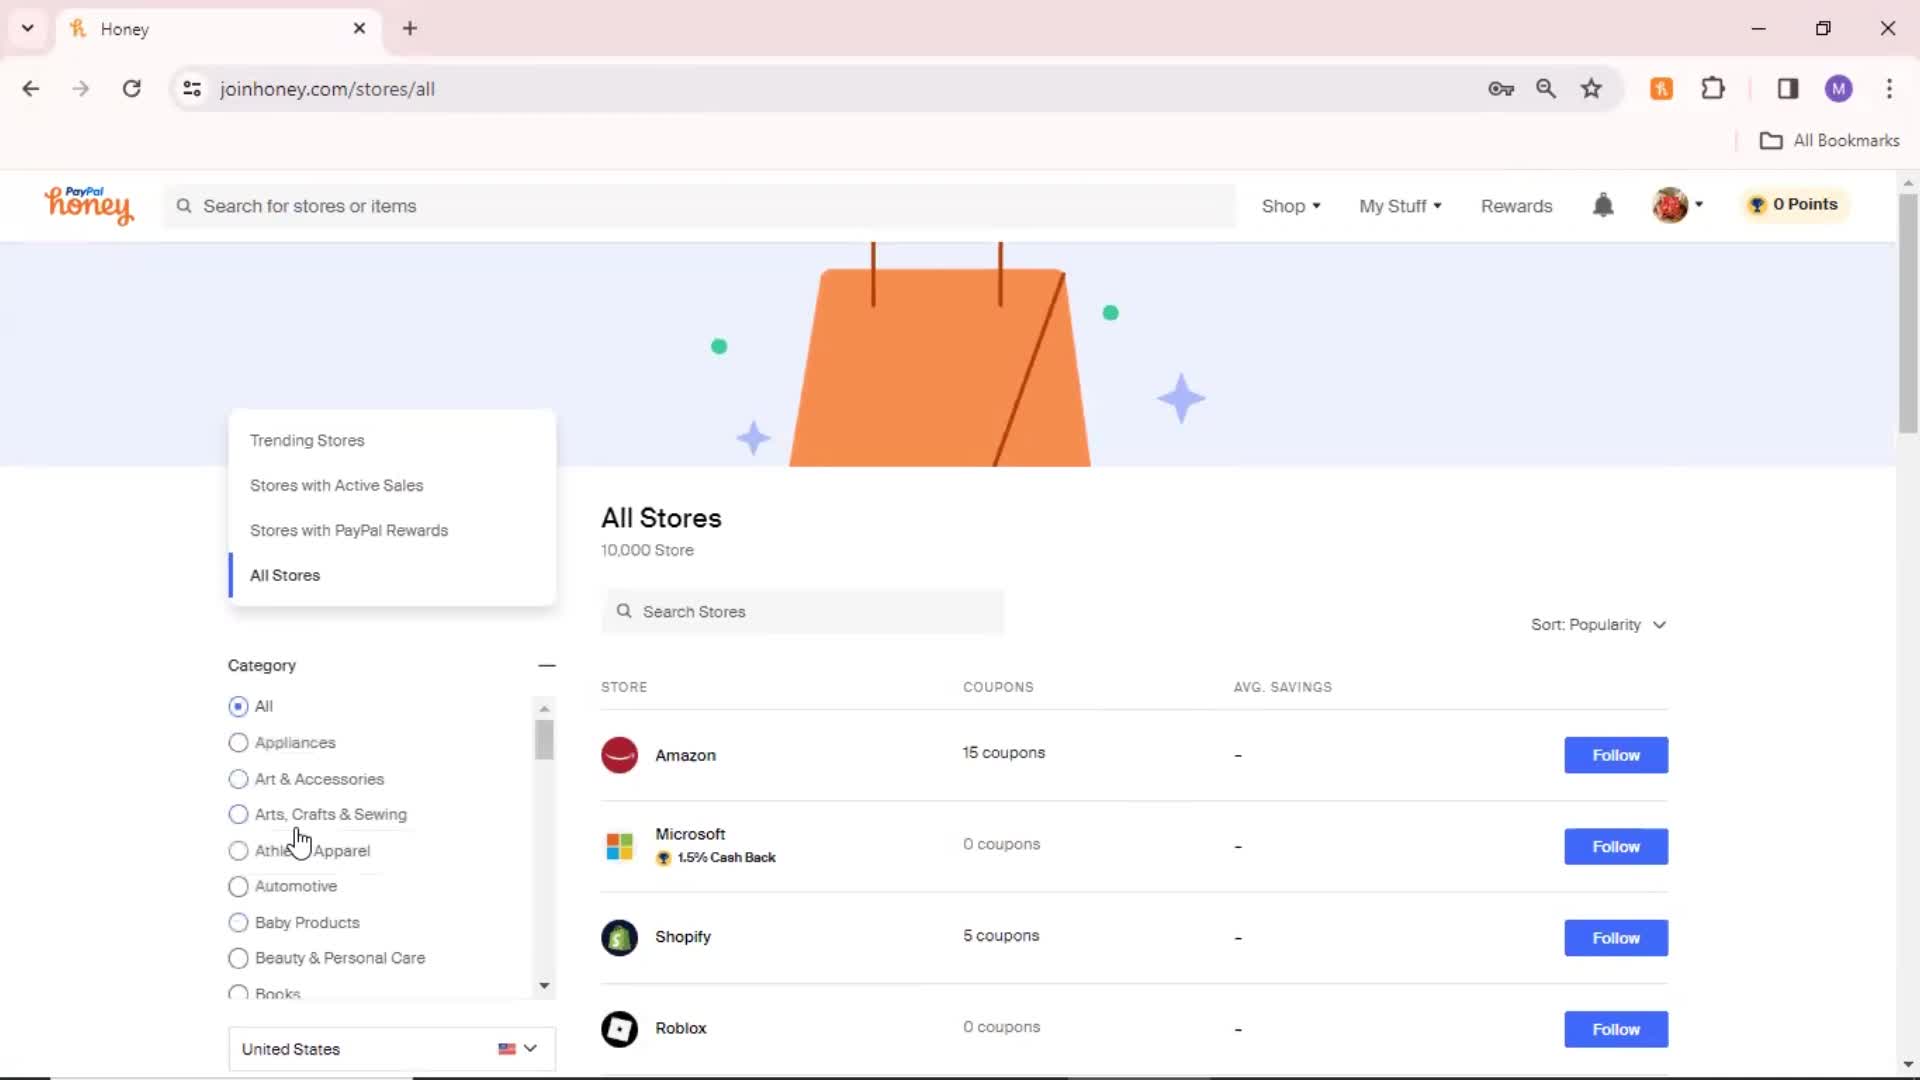The image size is (1920, 1080).
Task: Focus the Search for stores or items box
Action: pos(700,206)
